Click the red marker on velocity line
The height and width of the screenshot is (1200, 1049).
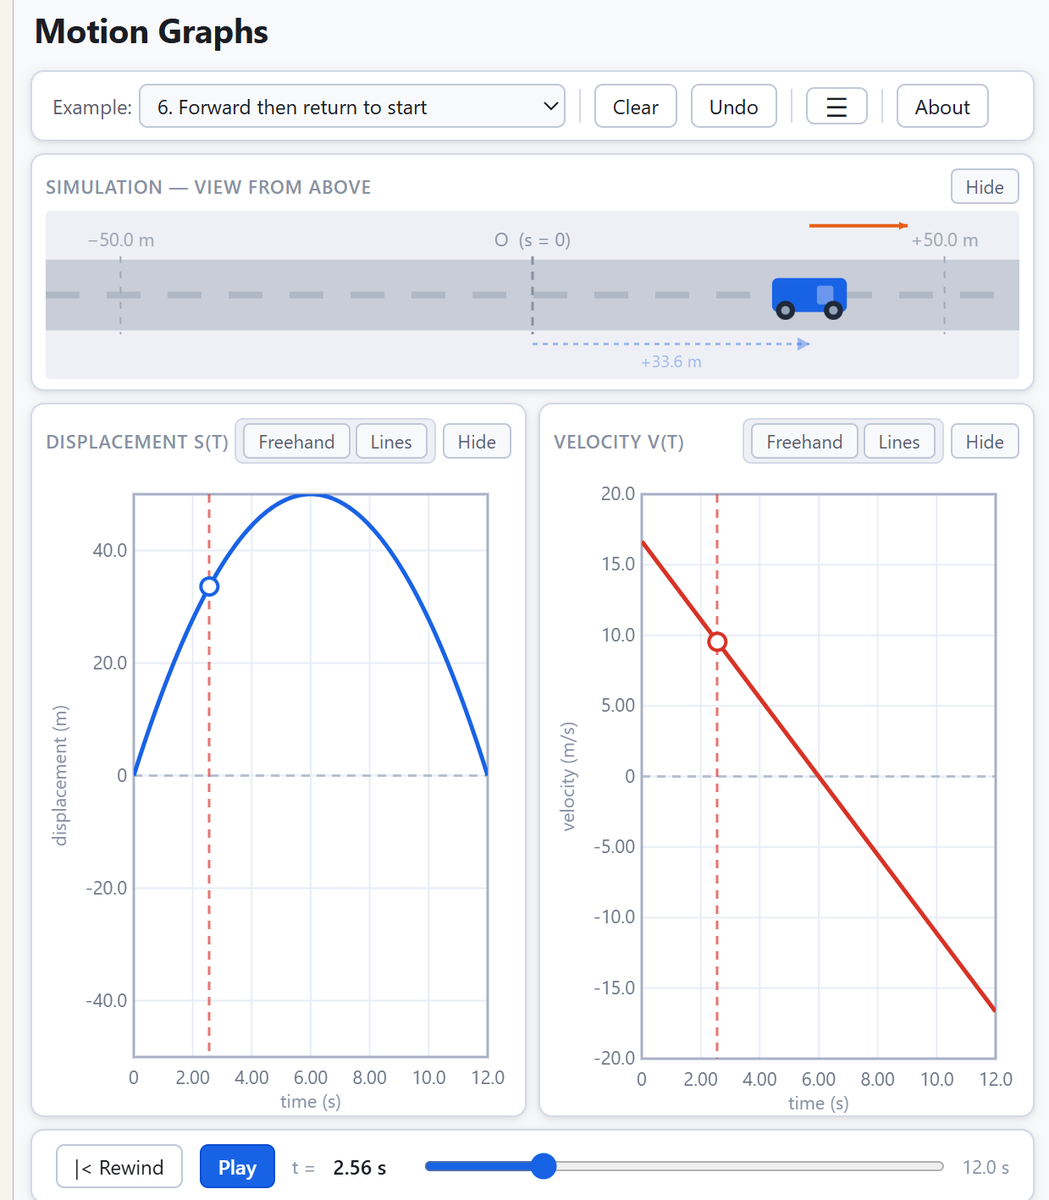point(717,642)
